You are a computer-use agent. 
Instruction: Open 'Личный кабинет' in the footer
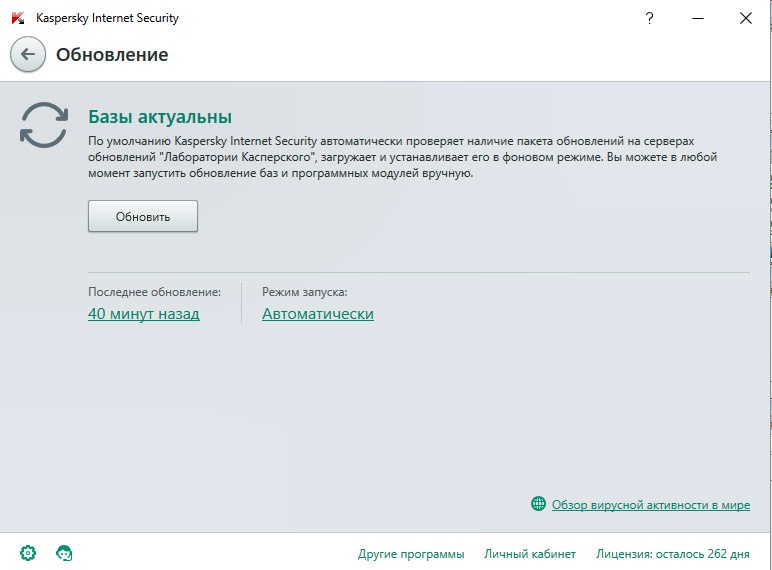point(530,554)
